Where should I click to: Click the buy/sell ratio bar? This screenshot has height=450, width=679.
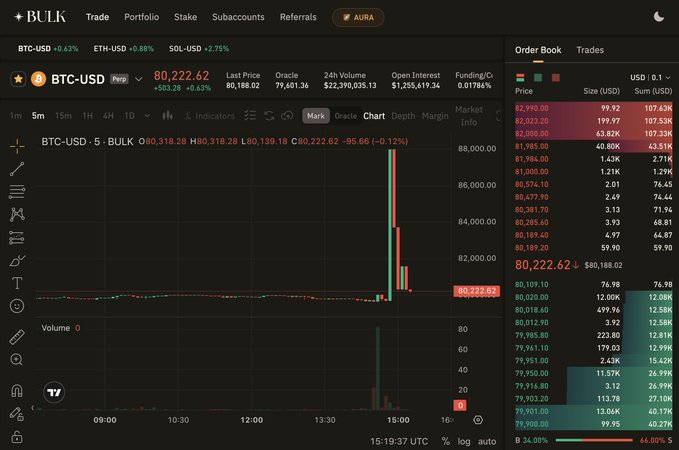[594, 440]
